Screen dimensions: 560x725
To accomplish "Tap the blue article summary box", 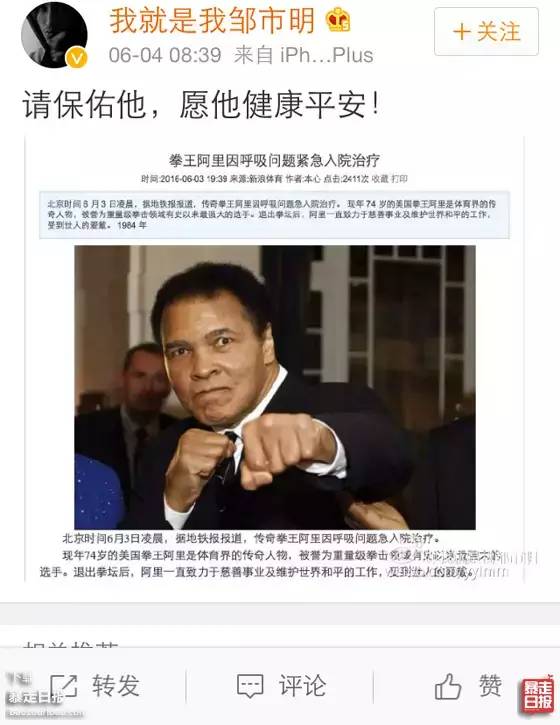I will tap(274, 215).
